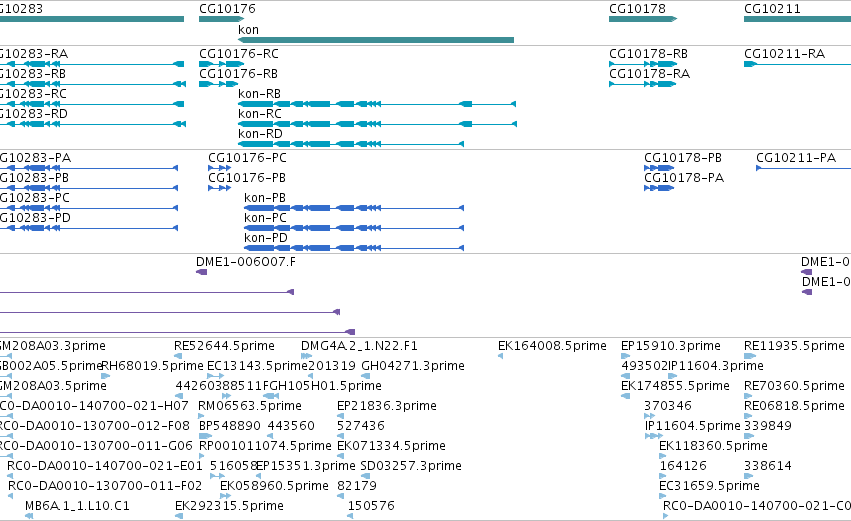851x521 pixels.
Task: Open RC0-DA0010-140700-021-E01 alignment label
Action: point(105,467)
